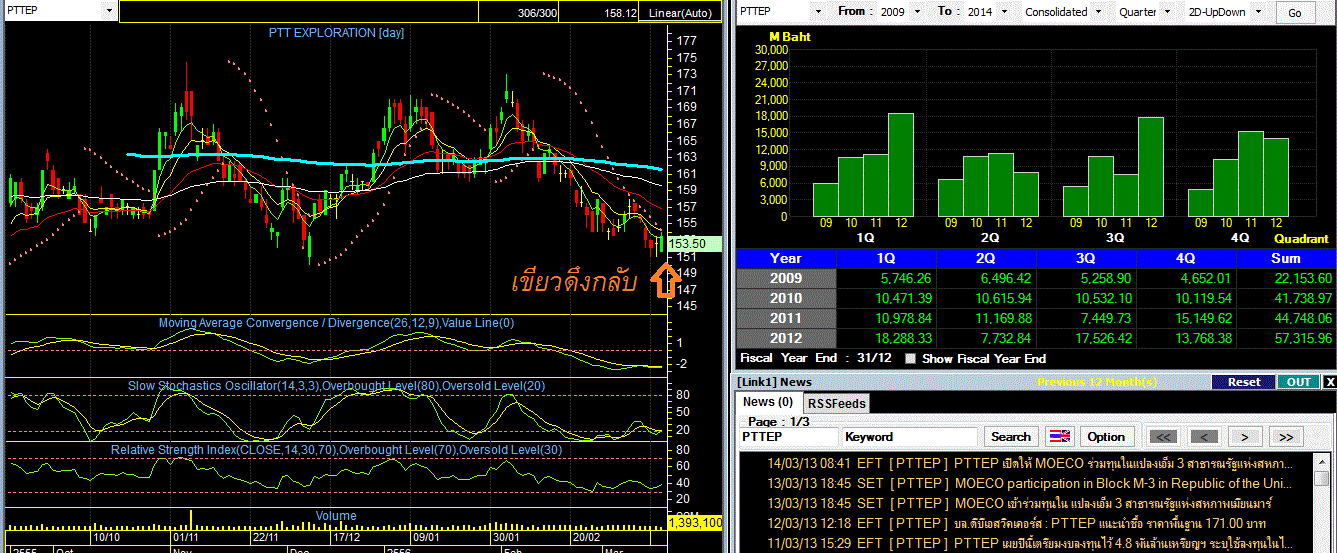Image resolution: width=1337 pixels, height=553 pixels.
Task: Select the 2012 year row label
Action: [785, 338]
